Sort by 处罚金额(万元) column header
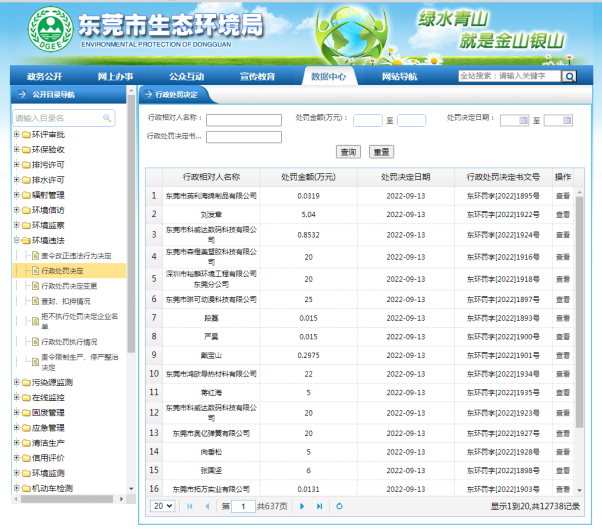 click(x=308, y=177)
